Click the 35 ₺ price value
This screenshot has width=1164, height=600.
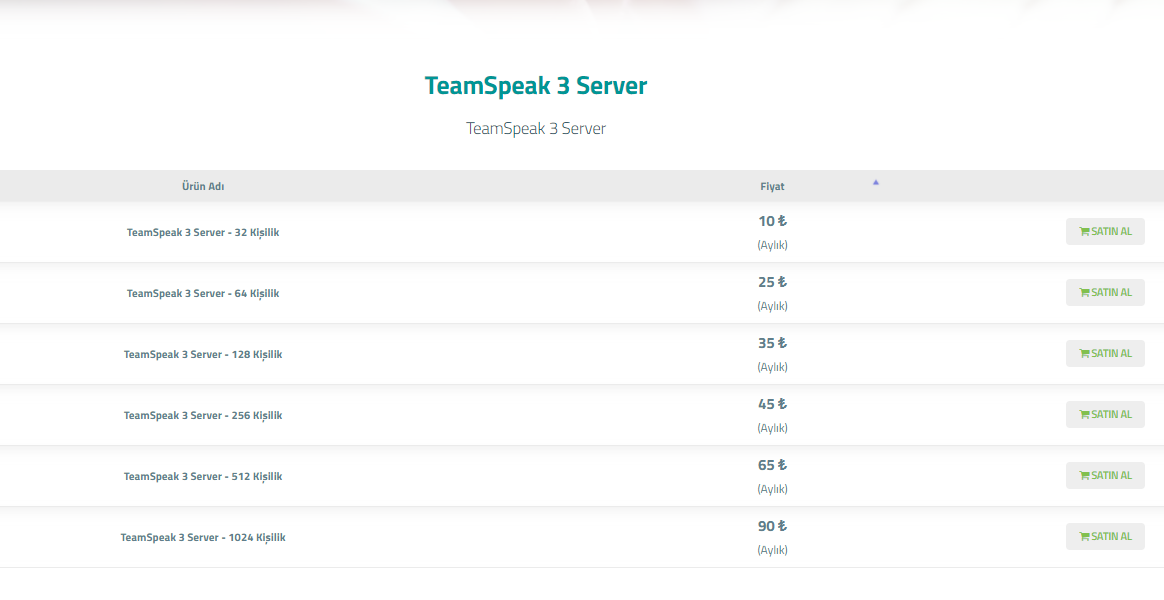[772, 343]
